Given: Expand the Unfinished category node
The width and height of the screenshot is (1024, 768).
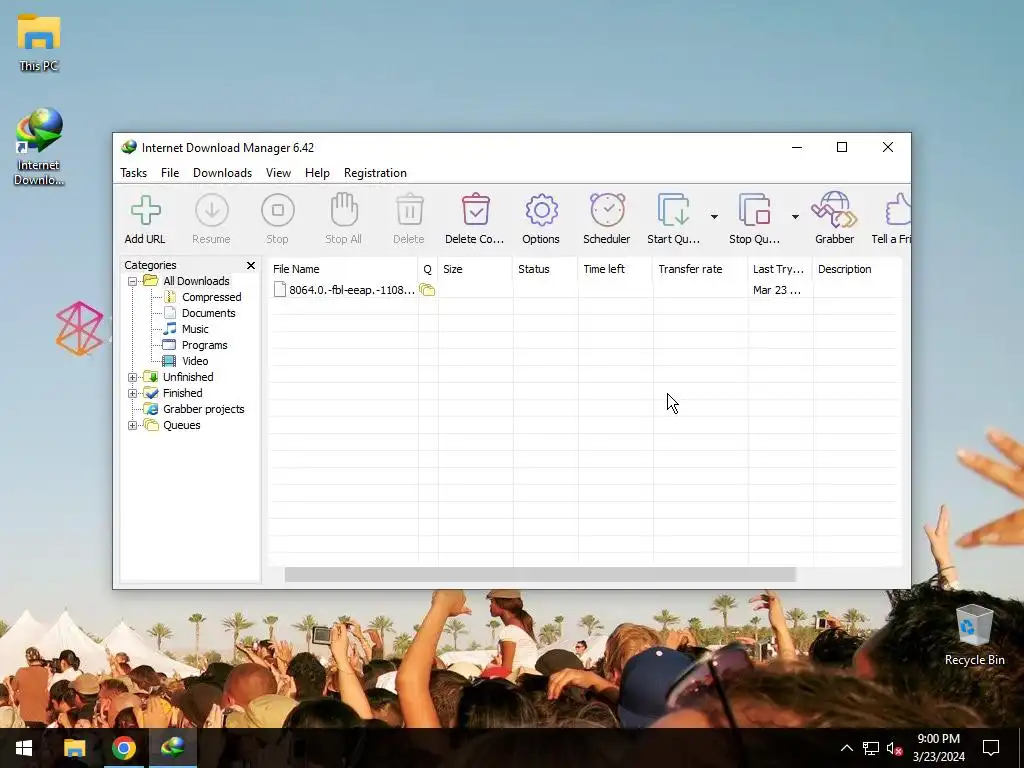Looking at the screenshot, I should [133, 377].
